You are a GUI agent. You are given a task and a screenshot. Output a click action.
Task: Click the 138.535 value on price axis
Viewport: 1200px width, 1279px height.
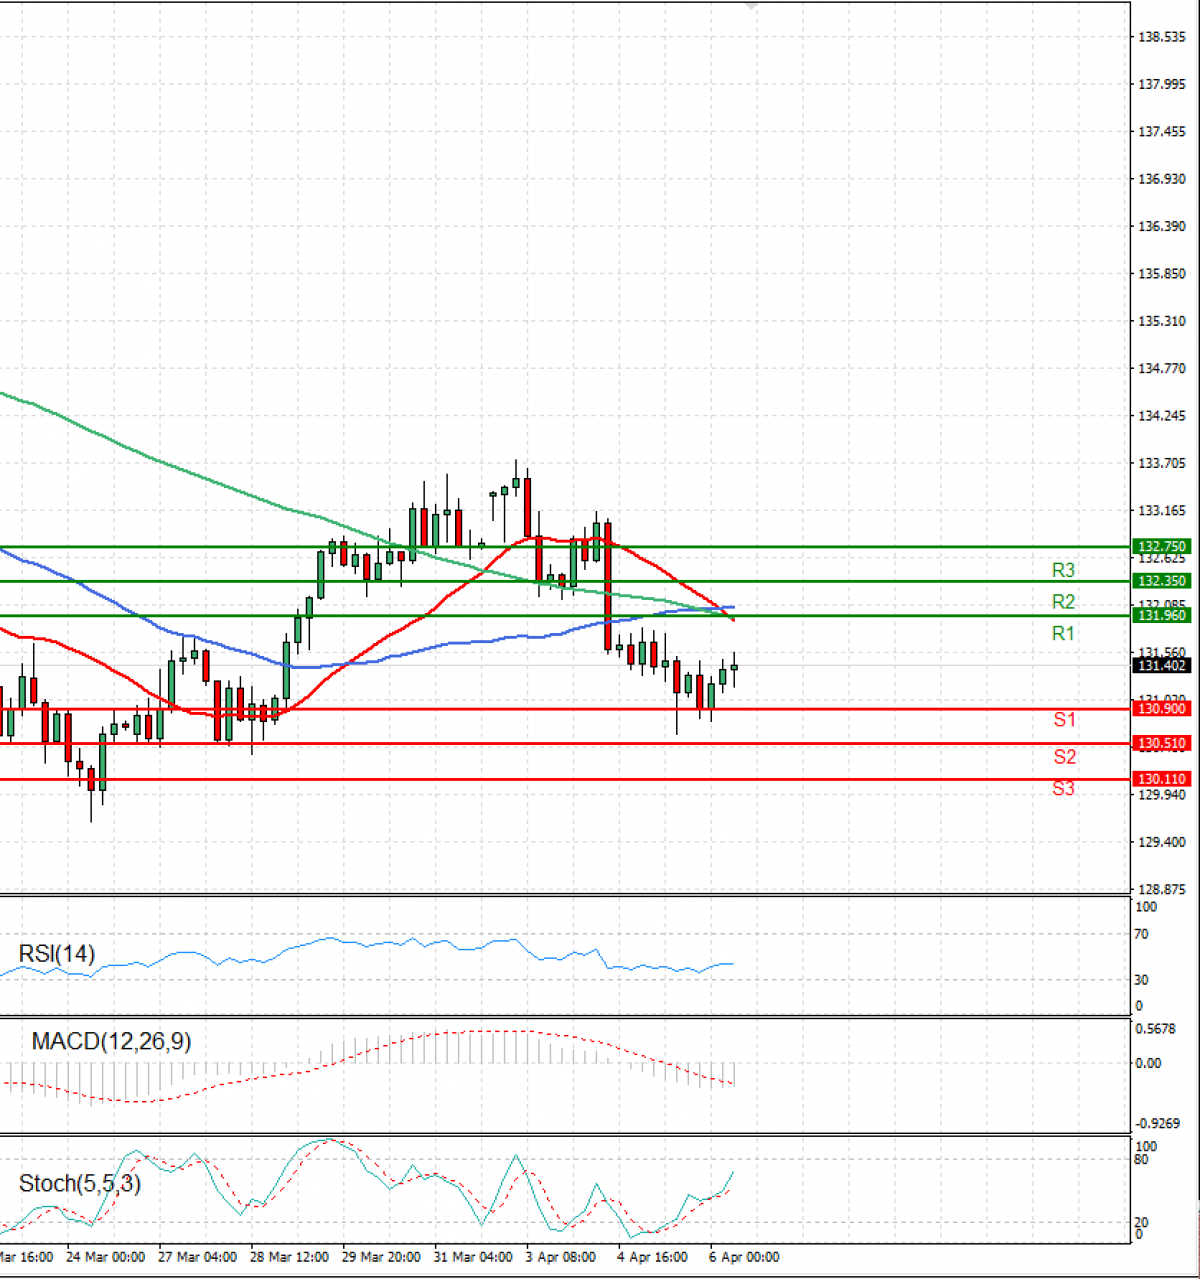click(x=1161, y=37)
